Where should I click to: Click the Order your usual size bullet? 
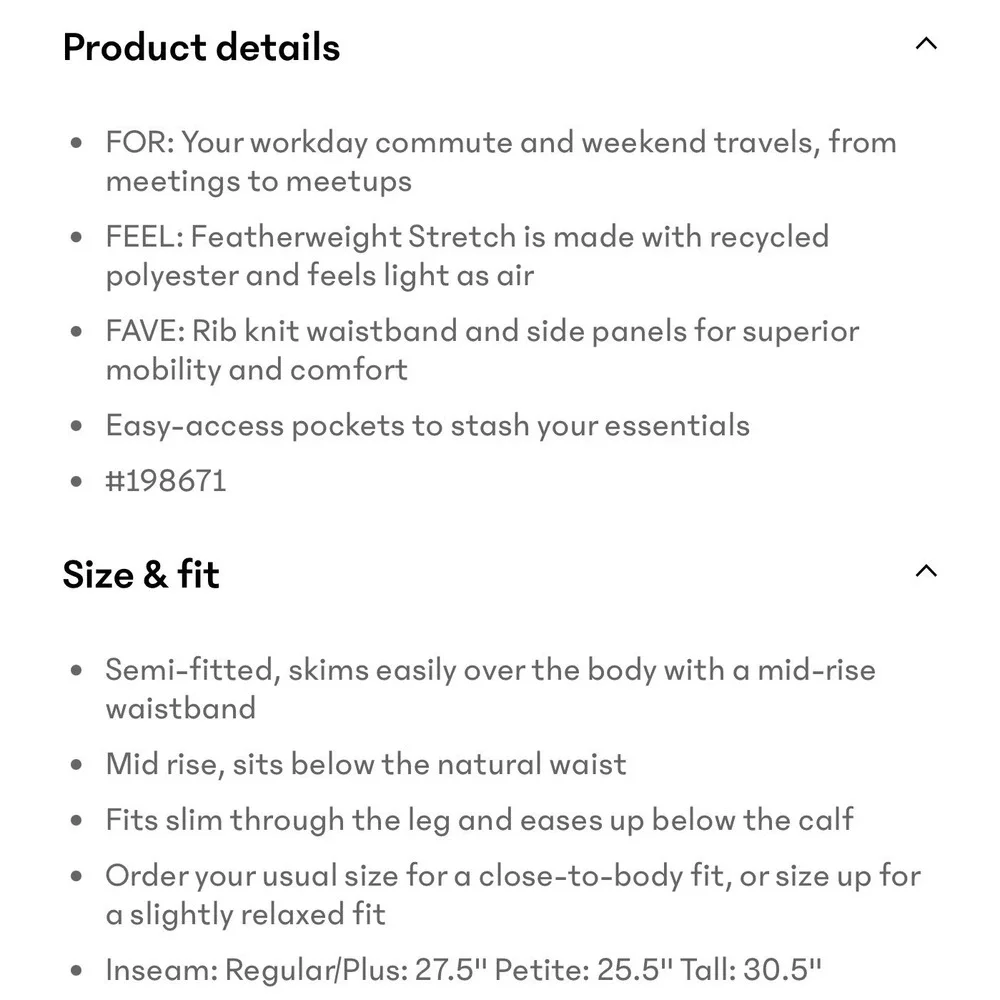click(513, 895)
